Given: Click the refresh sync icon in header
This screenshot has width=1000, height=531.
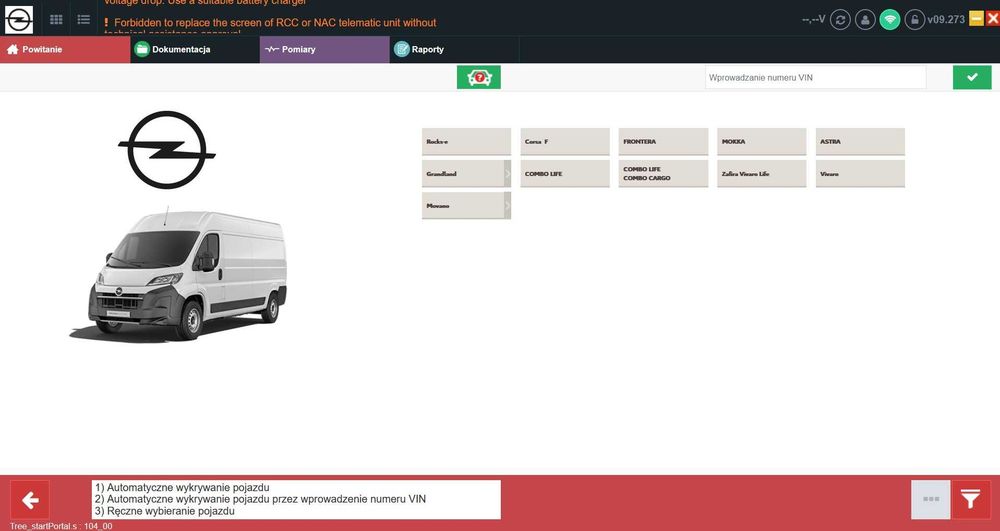Looking at the screenshot, I should tap(840, 19).
